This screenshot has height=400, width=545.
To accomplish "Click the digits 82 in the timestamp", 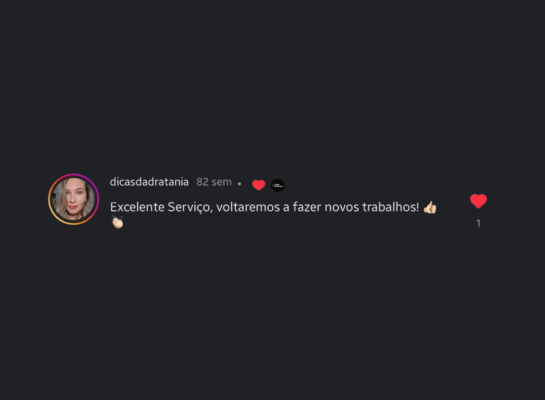I will click(x=202, y=182).
